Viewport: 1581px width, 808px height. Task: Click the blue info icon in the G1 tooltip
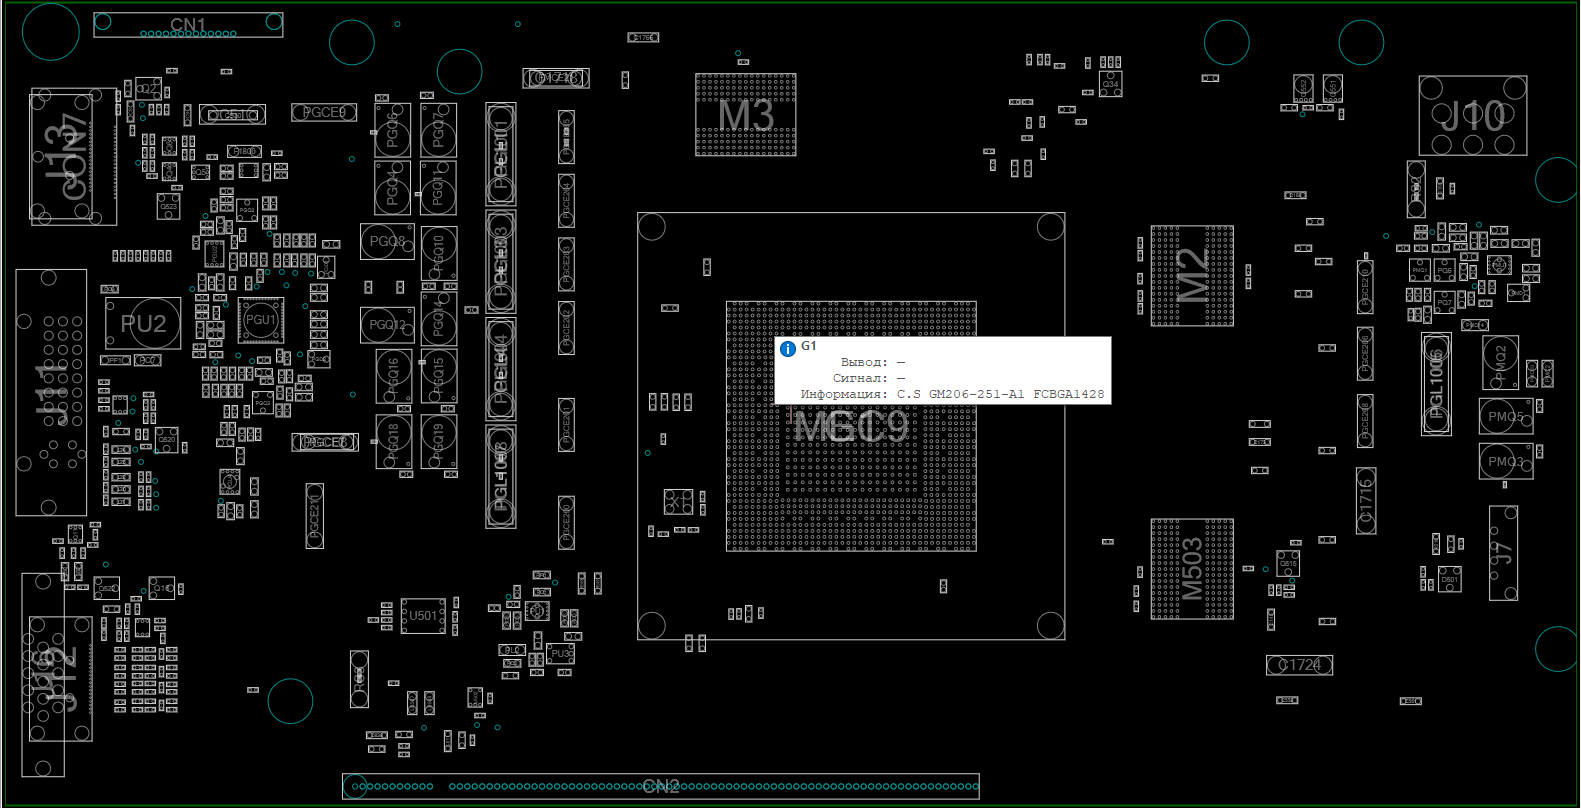[788, 349]
